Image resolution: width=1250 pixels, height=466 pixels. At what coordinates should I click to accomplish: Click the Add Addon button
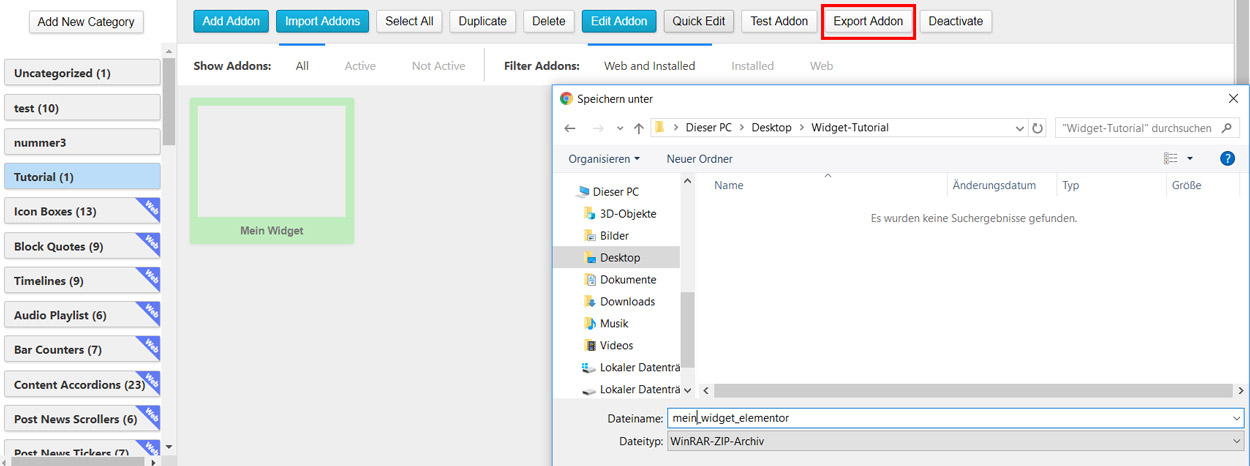(231, 21)
